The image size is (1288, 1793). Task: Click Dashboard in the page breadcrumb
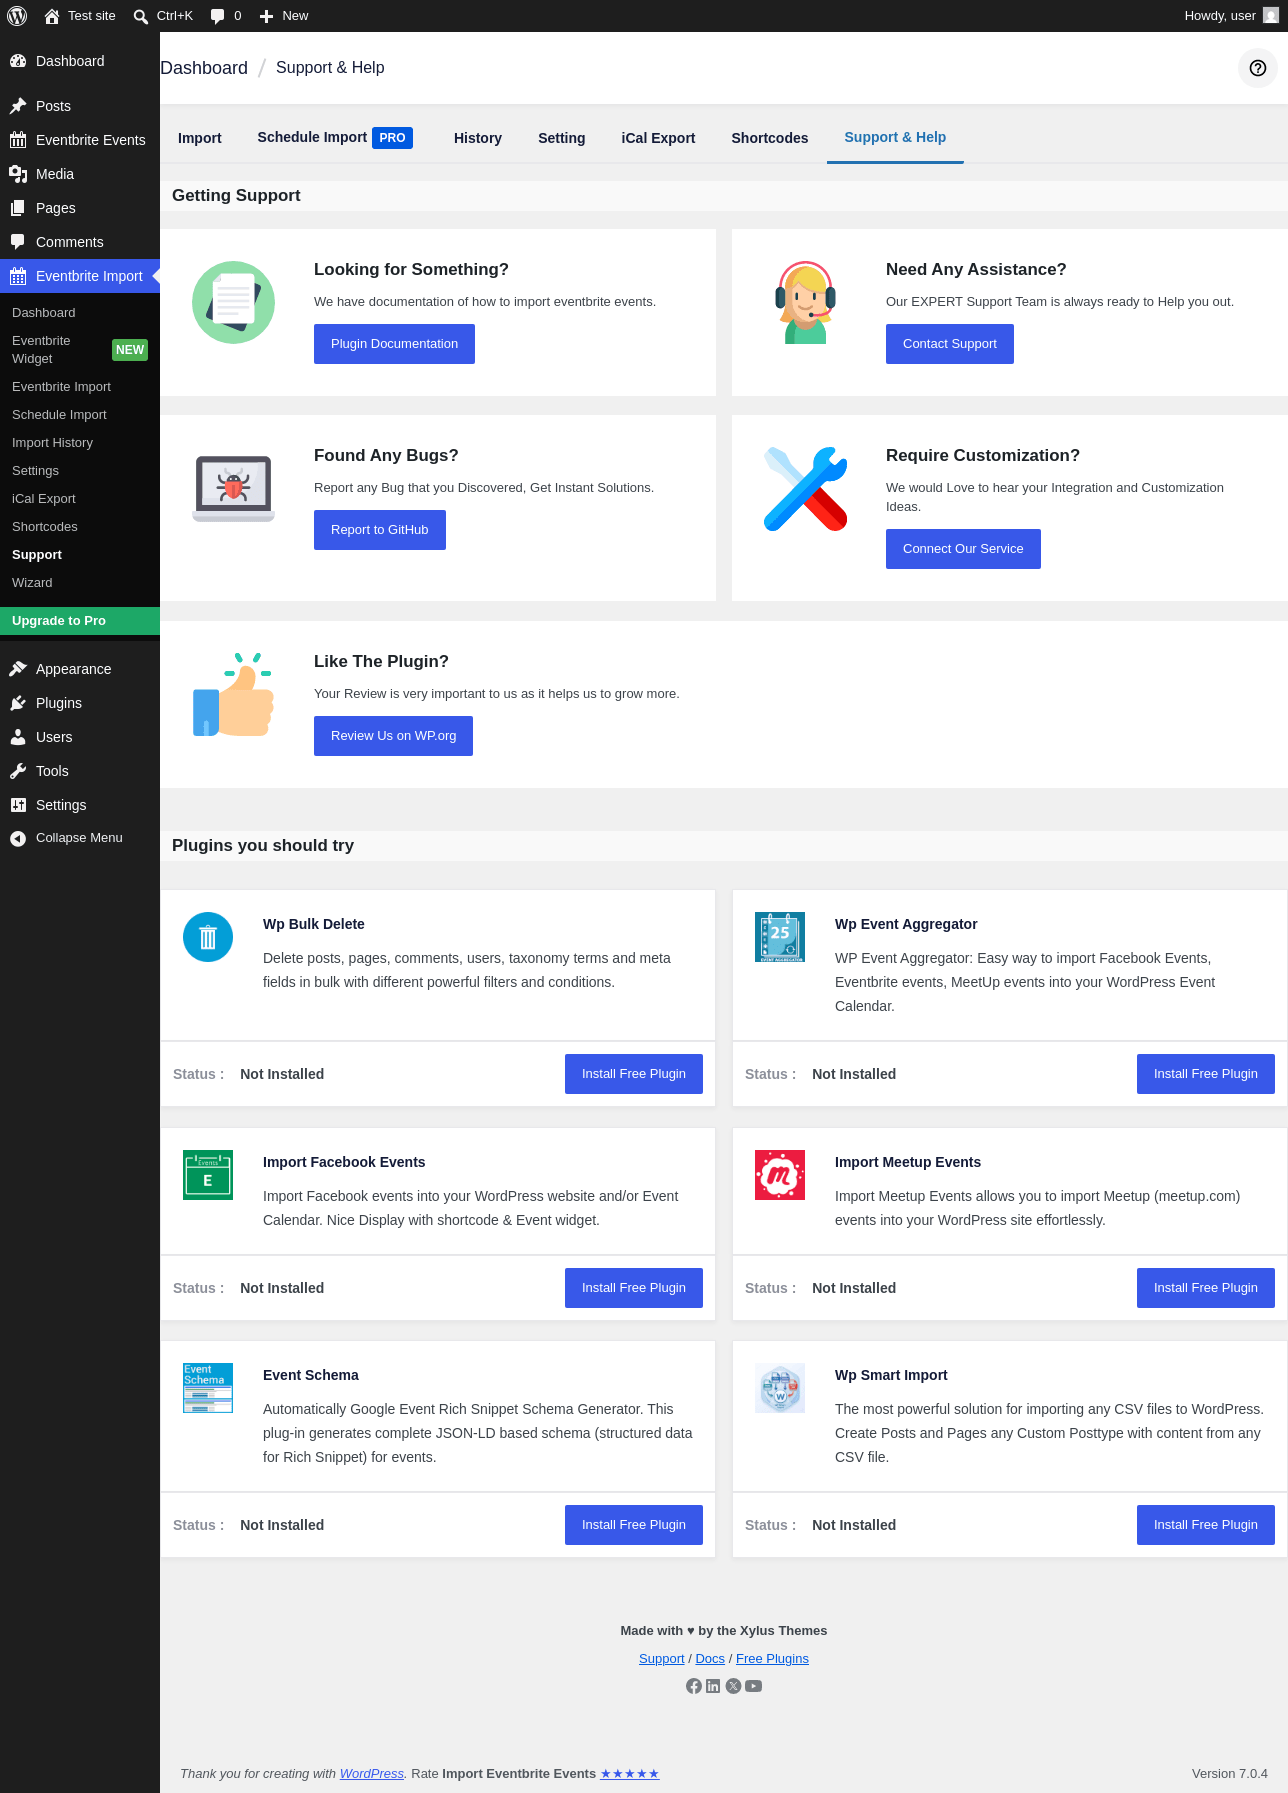(x=204, y=68)
